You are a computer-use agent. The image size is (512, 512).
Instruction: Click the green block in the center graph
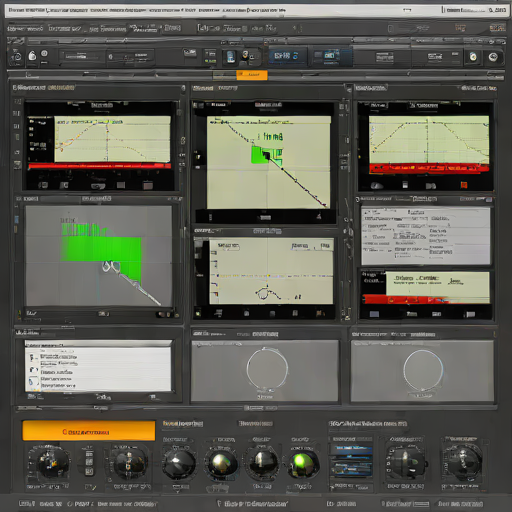[x=260, y=155]
